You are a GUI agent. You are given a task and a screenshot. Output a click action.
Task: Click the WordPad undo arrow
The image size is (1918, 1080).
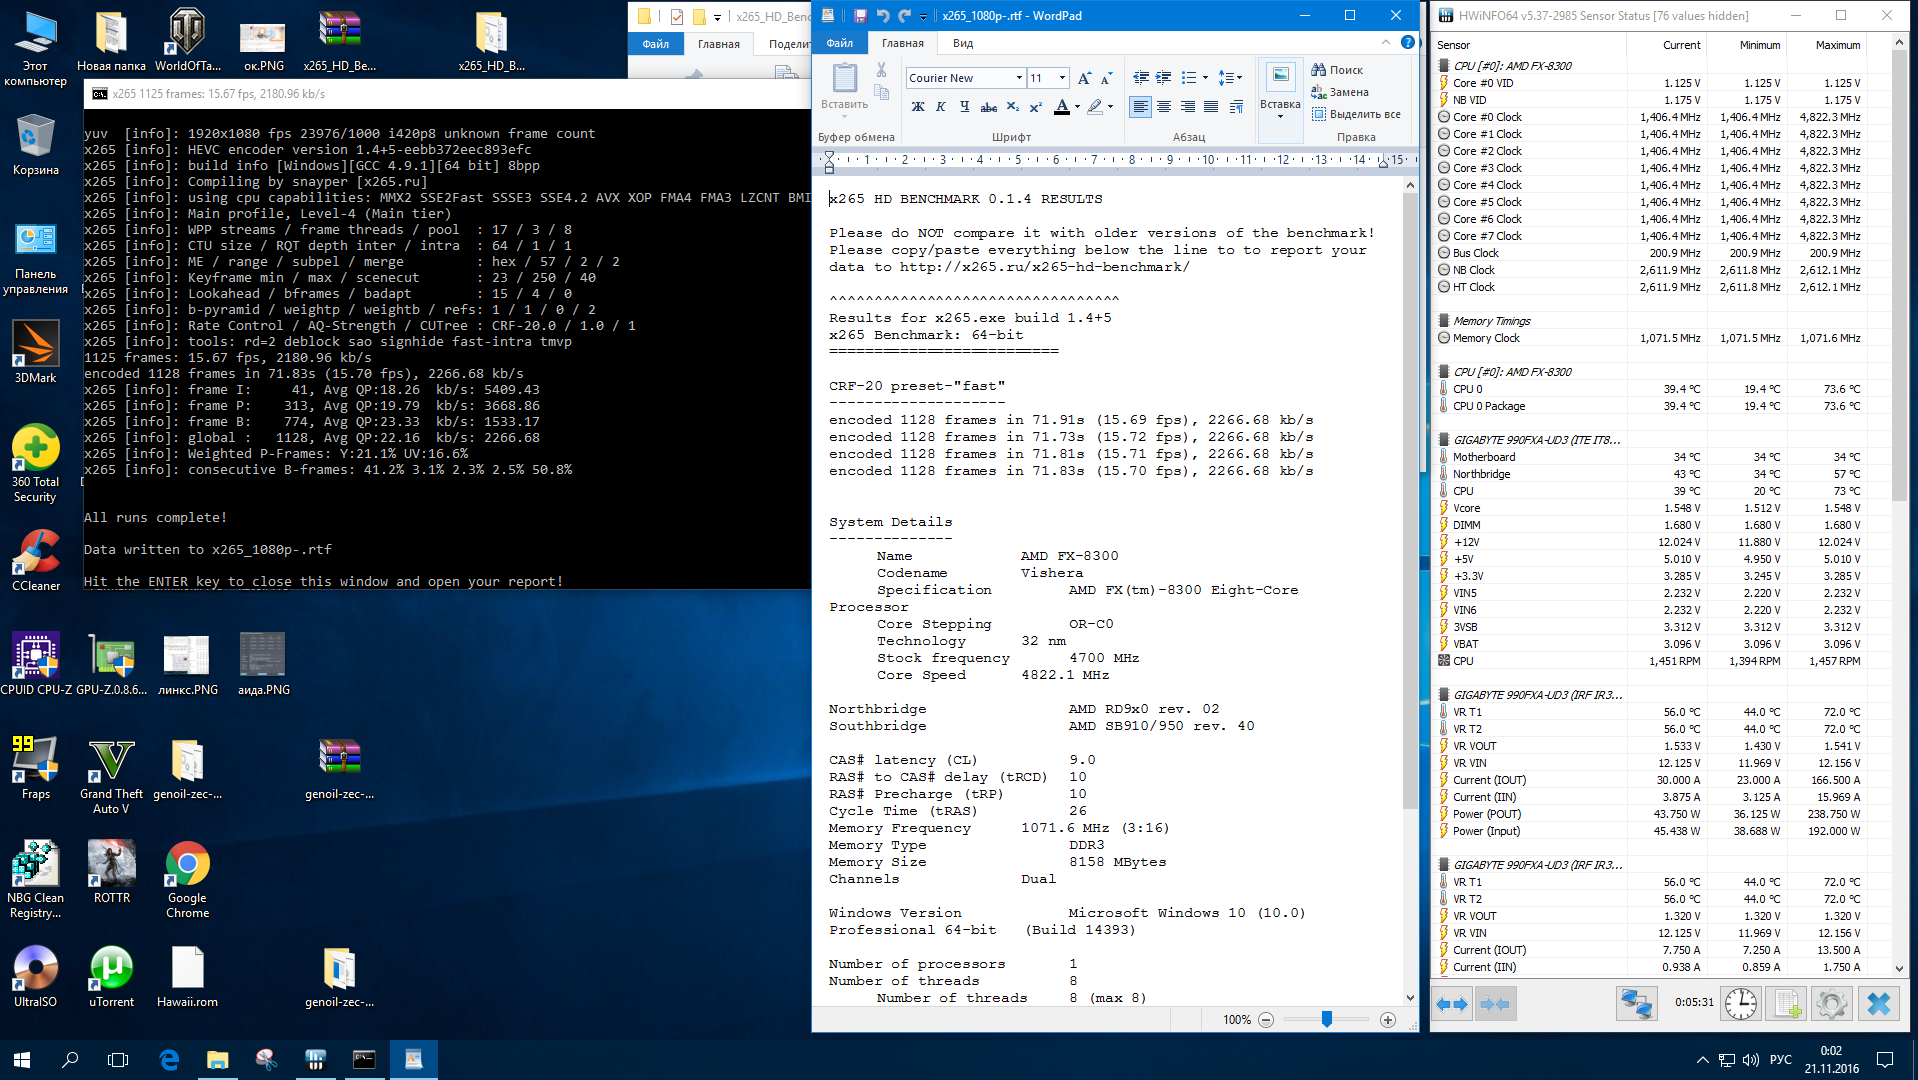click(882, 16)
